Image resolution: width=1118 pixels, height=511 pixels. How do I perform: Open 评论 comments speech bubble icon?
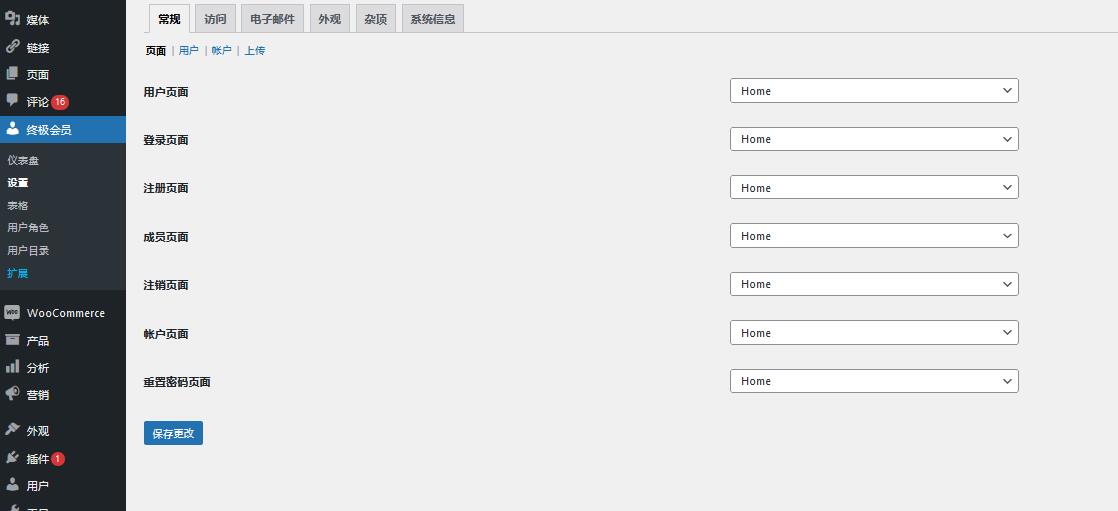[12, 100]
